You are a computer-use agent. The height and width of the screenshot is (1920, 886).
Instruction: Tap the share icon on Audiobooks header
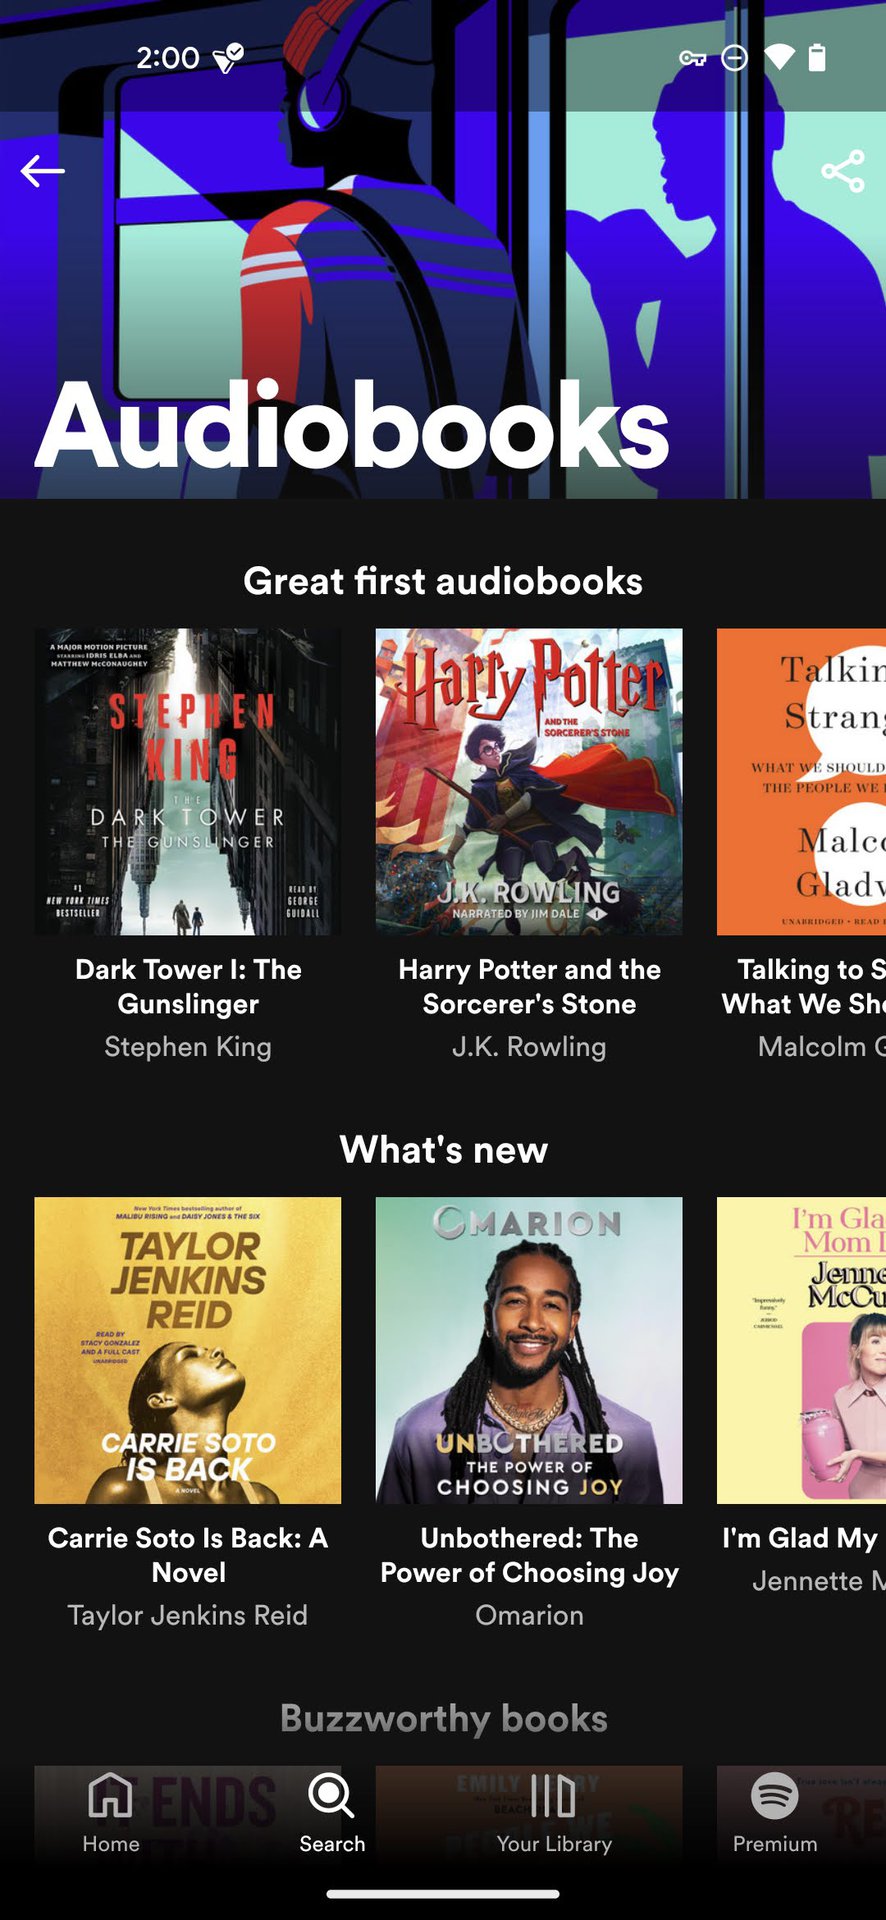point(842,171)
